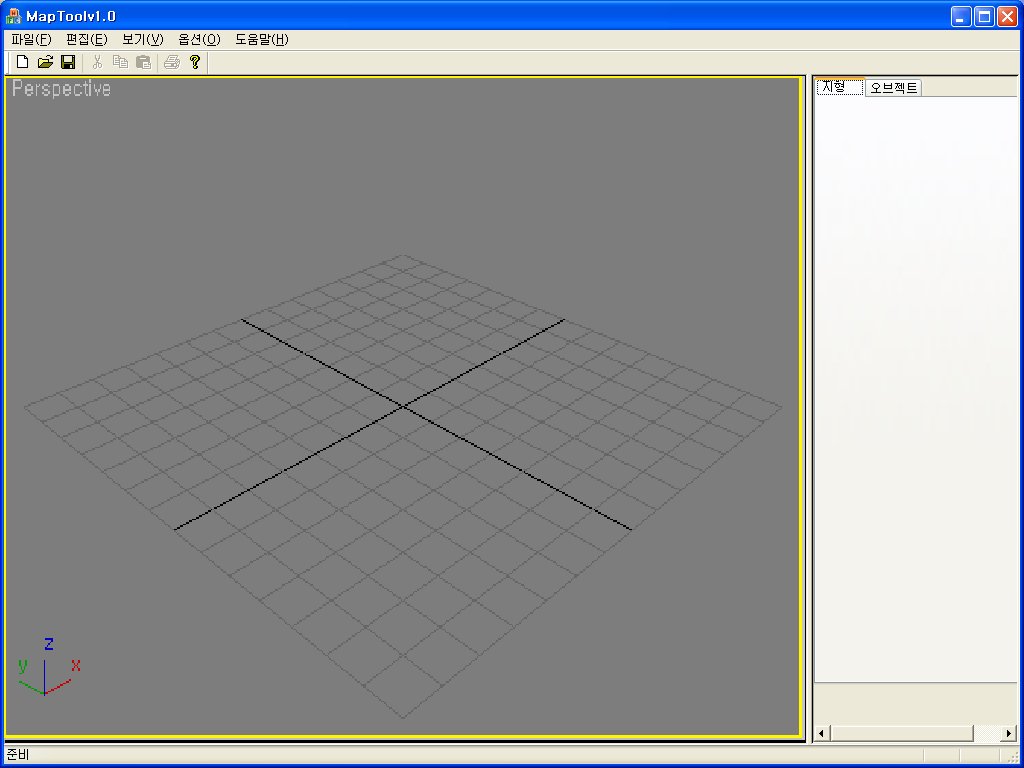
Task: Switch to the 오브젝트 tab
Action: click(893, 88)
